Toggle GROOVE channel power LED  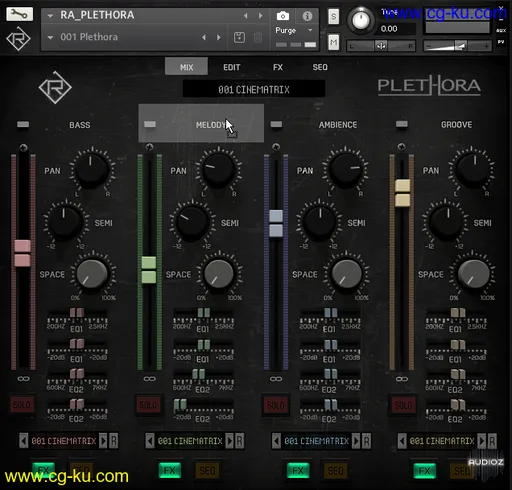[x=402, y=124]
